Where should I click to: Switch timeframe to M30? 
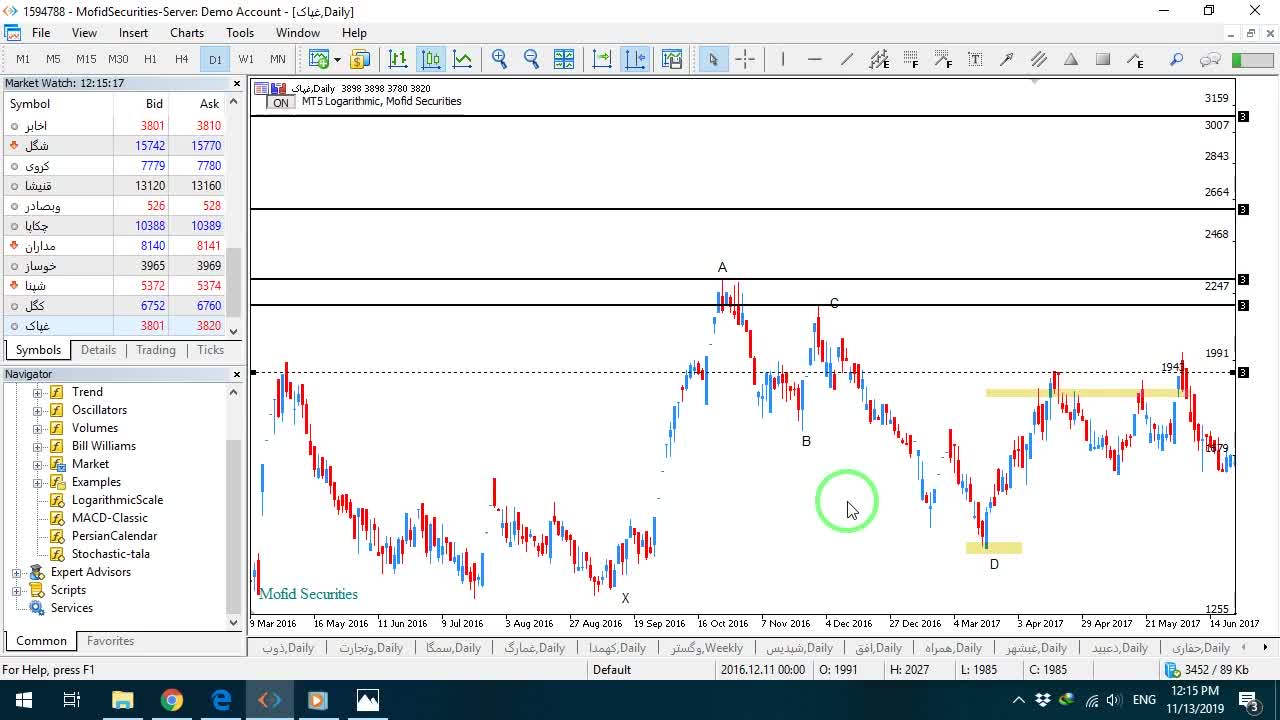(118, 59)
